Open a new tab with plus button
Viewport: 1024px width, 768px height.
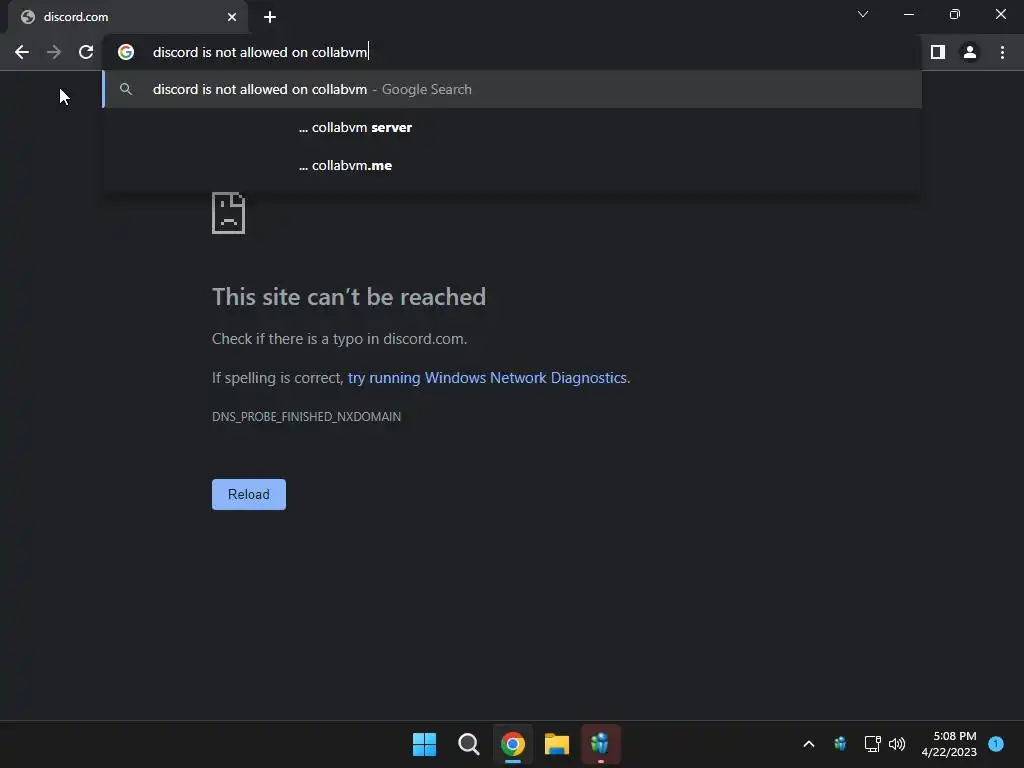270,17
